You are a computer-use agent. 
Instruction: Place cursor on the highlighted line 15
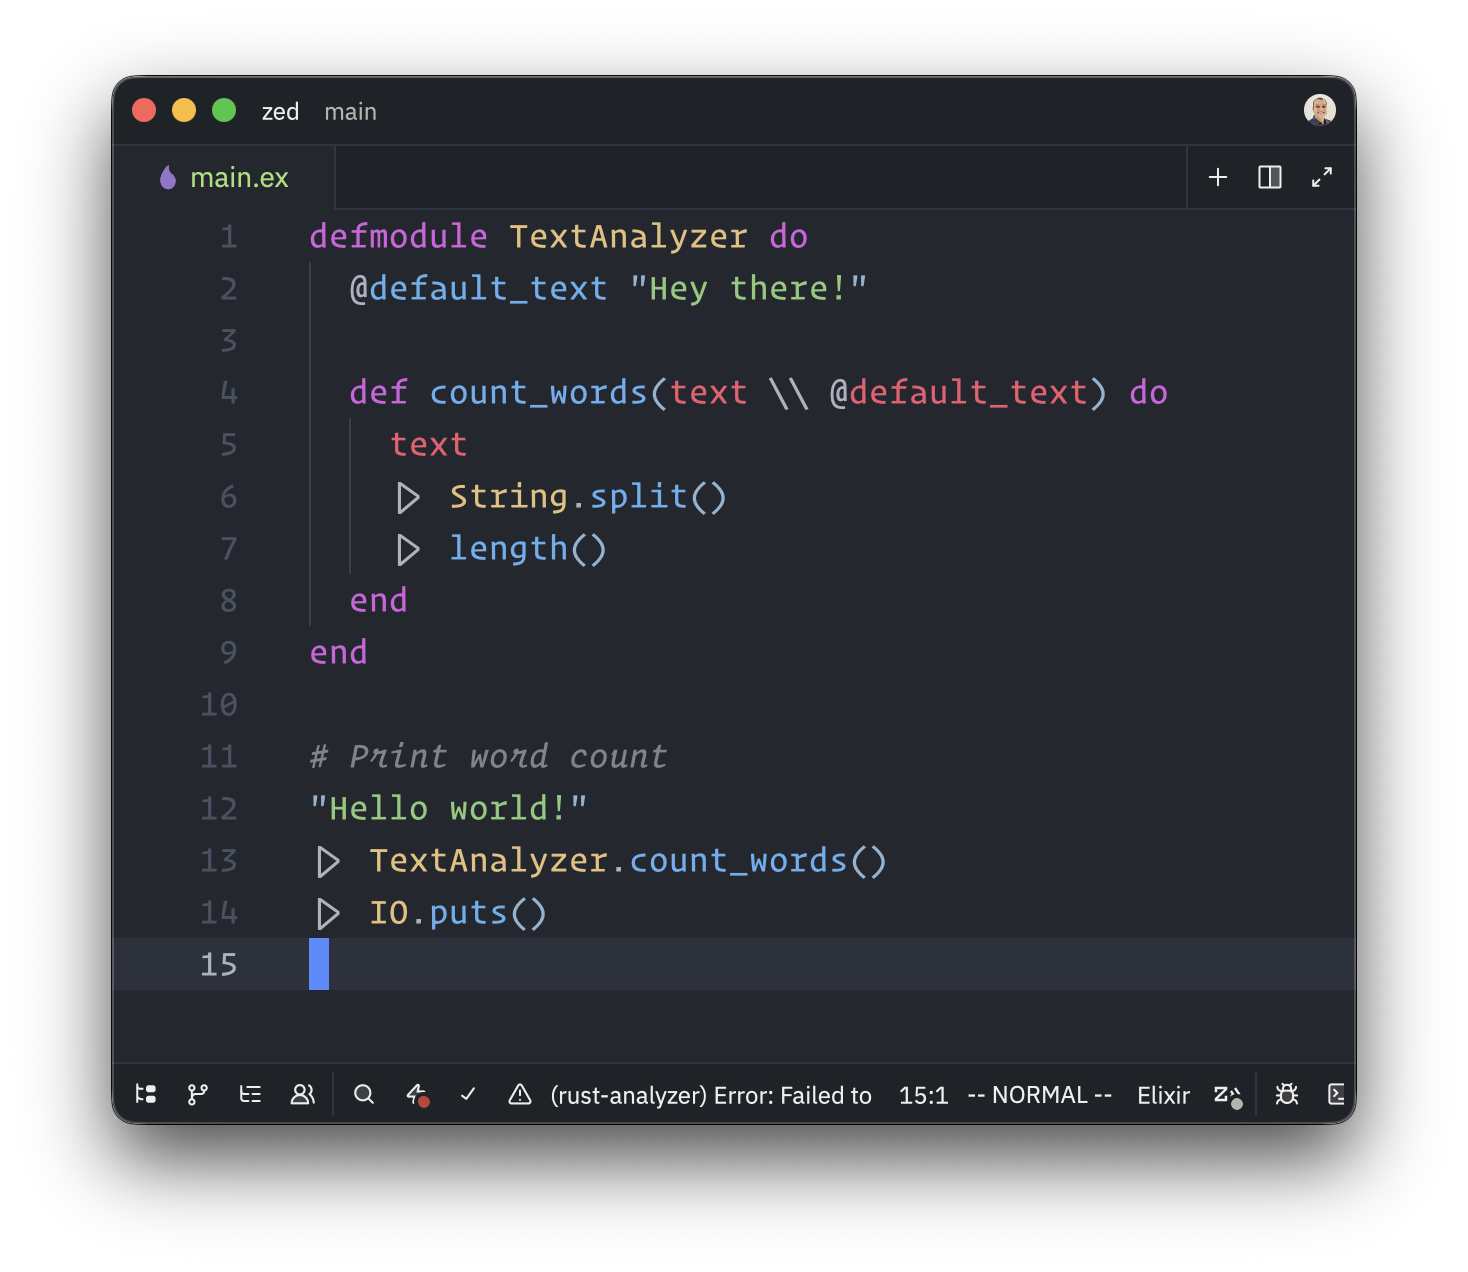pos(734,964)
